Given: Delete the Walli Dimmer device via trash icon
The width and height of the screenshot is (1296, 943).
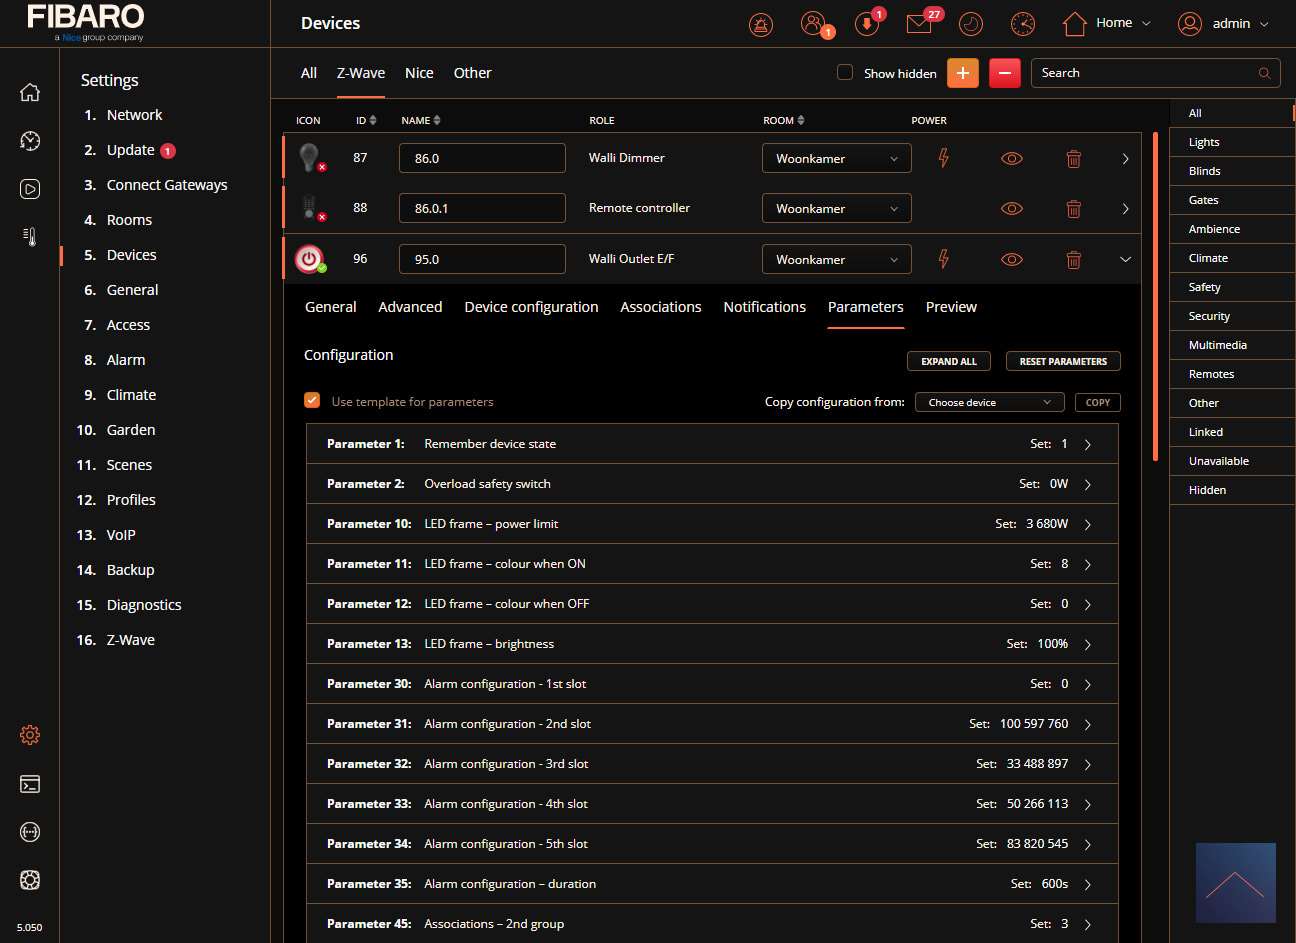Looking at the screenshot, I should (x=1073, y=159).
